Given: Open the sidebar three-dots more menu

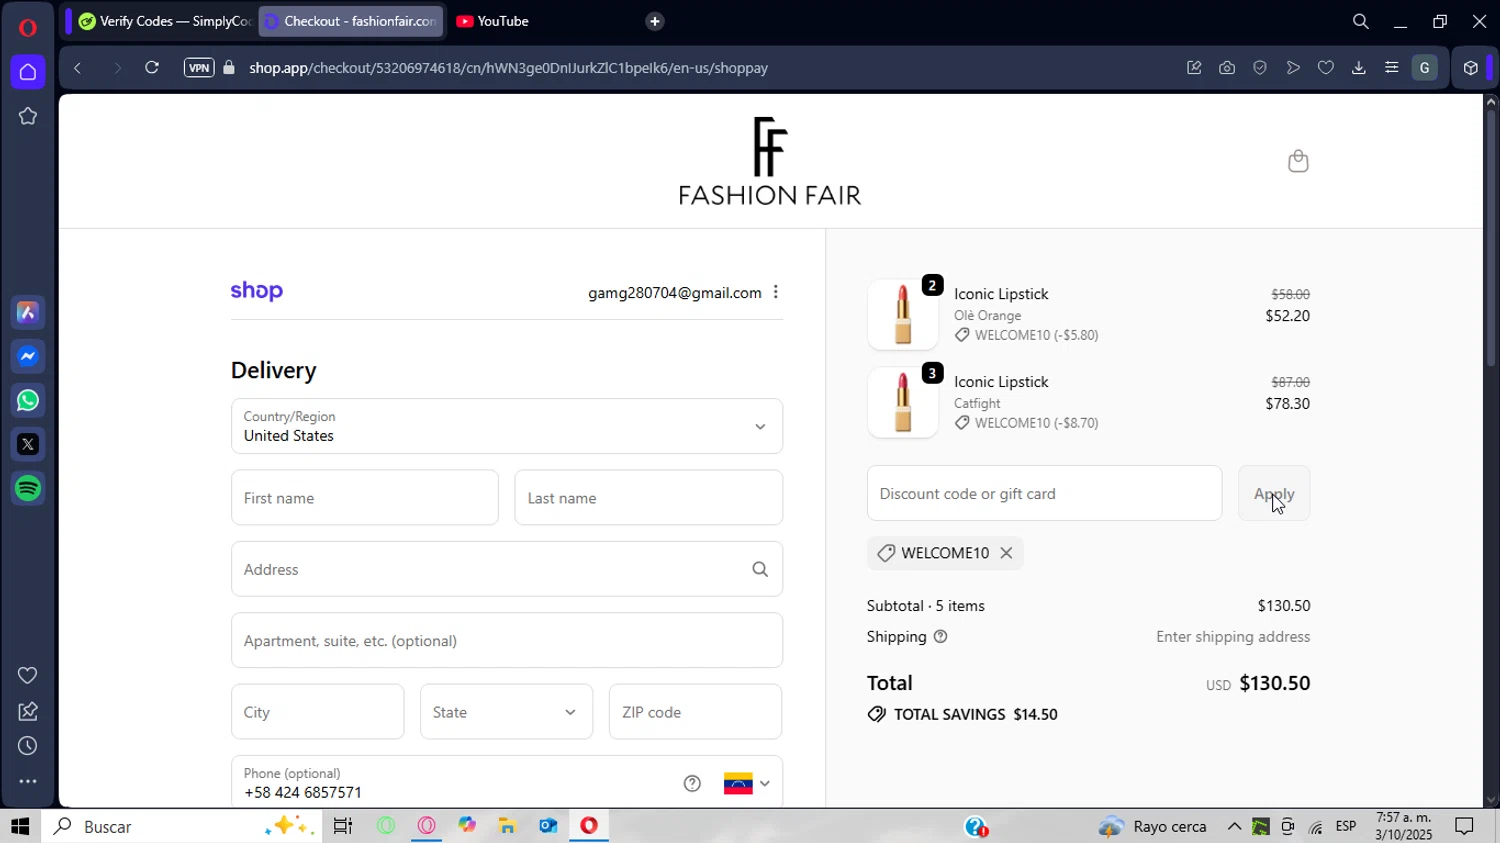Looking at the screenshot, I should [x=28, y=782].
